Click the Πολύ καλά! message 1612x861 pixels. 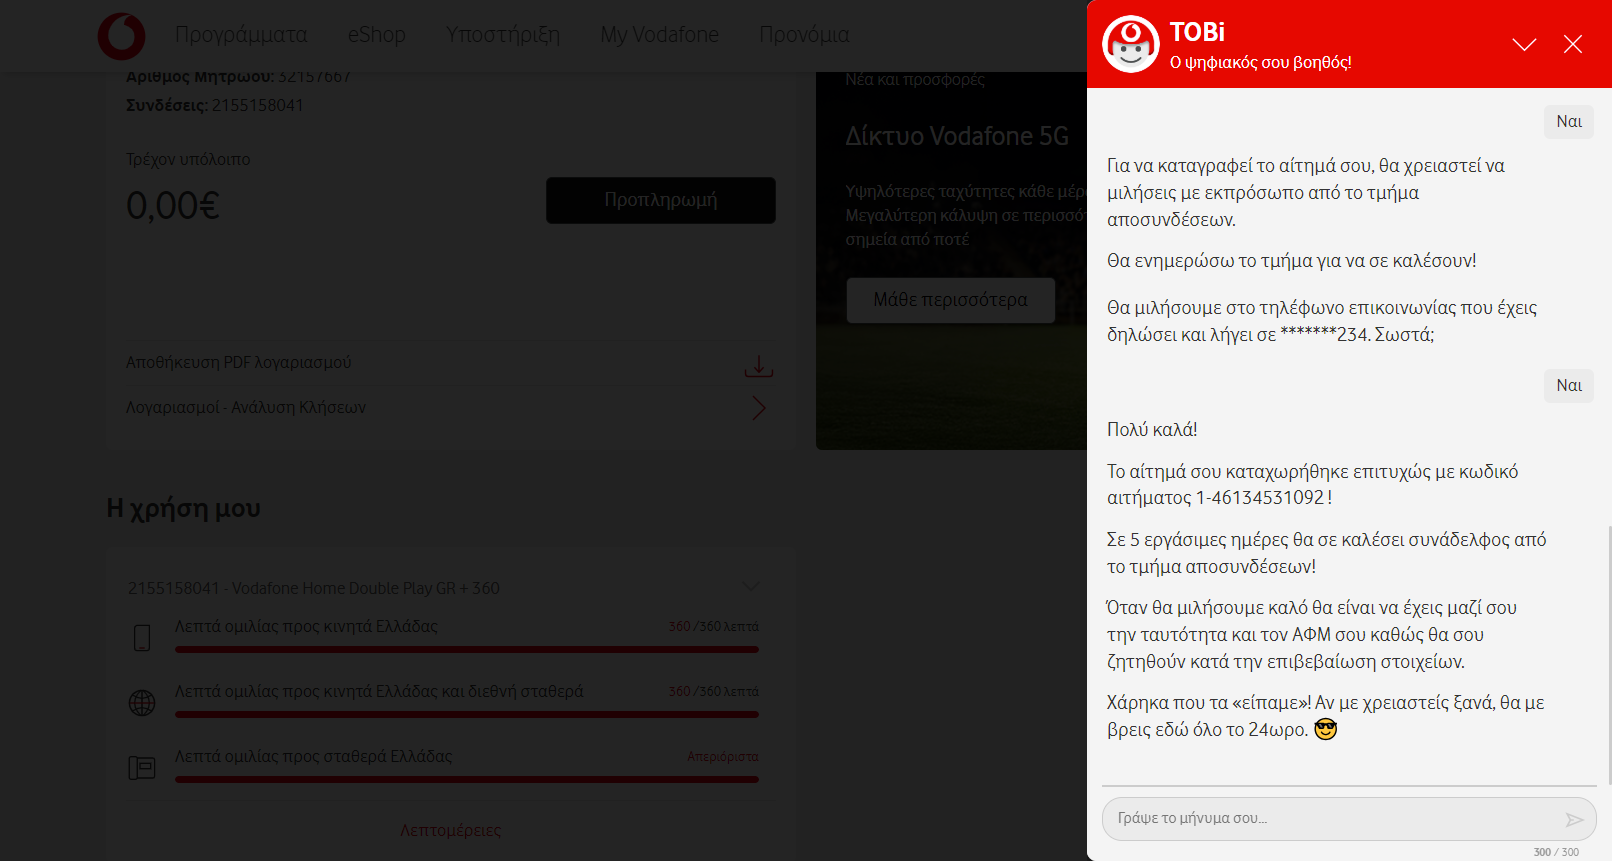tap(1152, 430)
